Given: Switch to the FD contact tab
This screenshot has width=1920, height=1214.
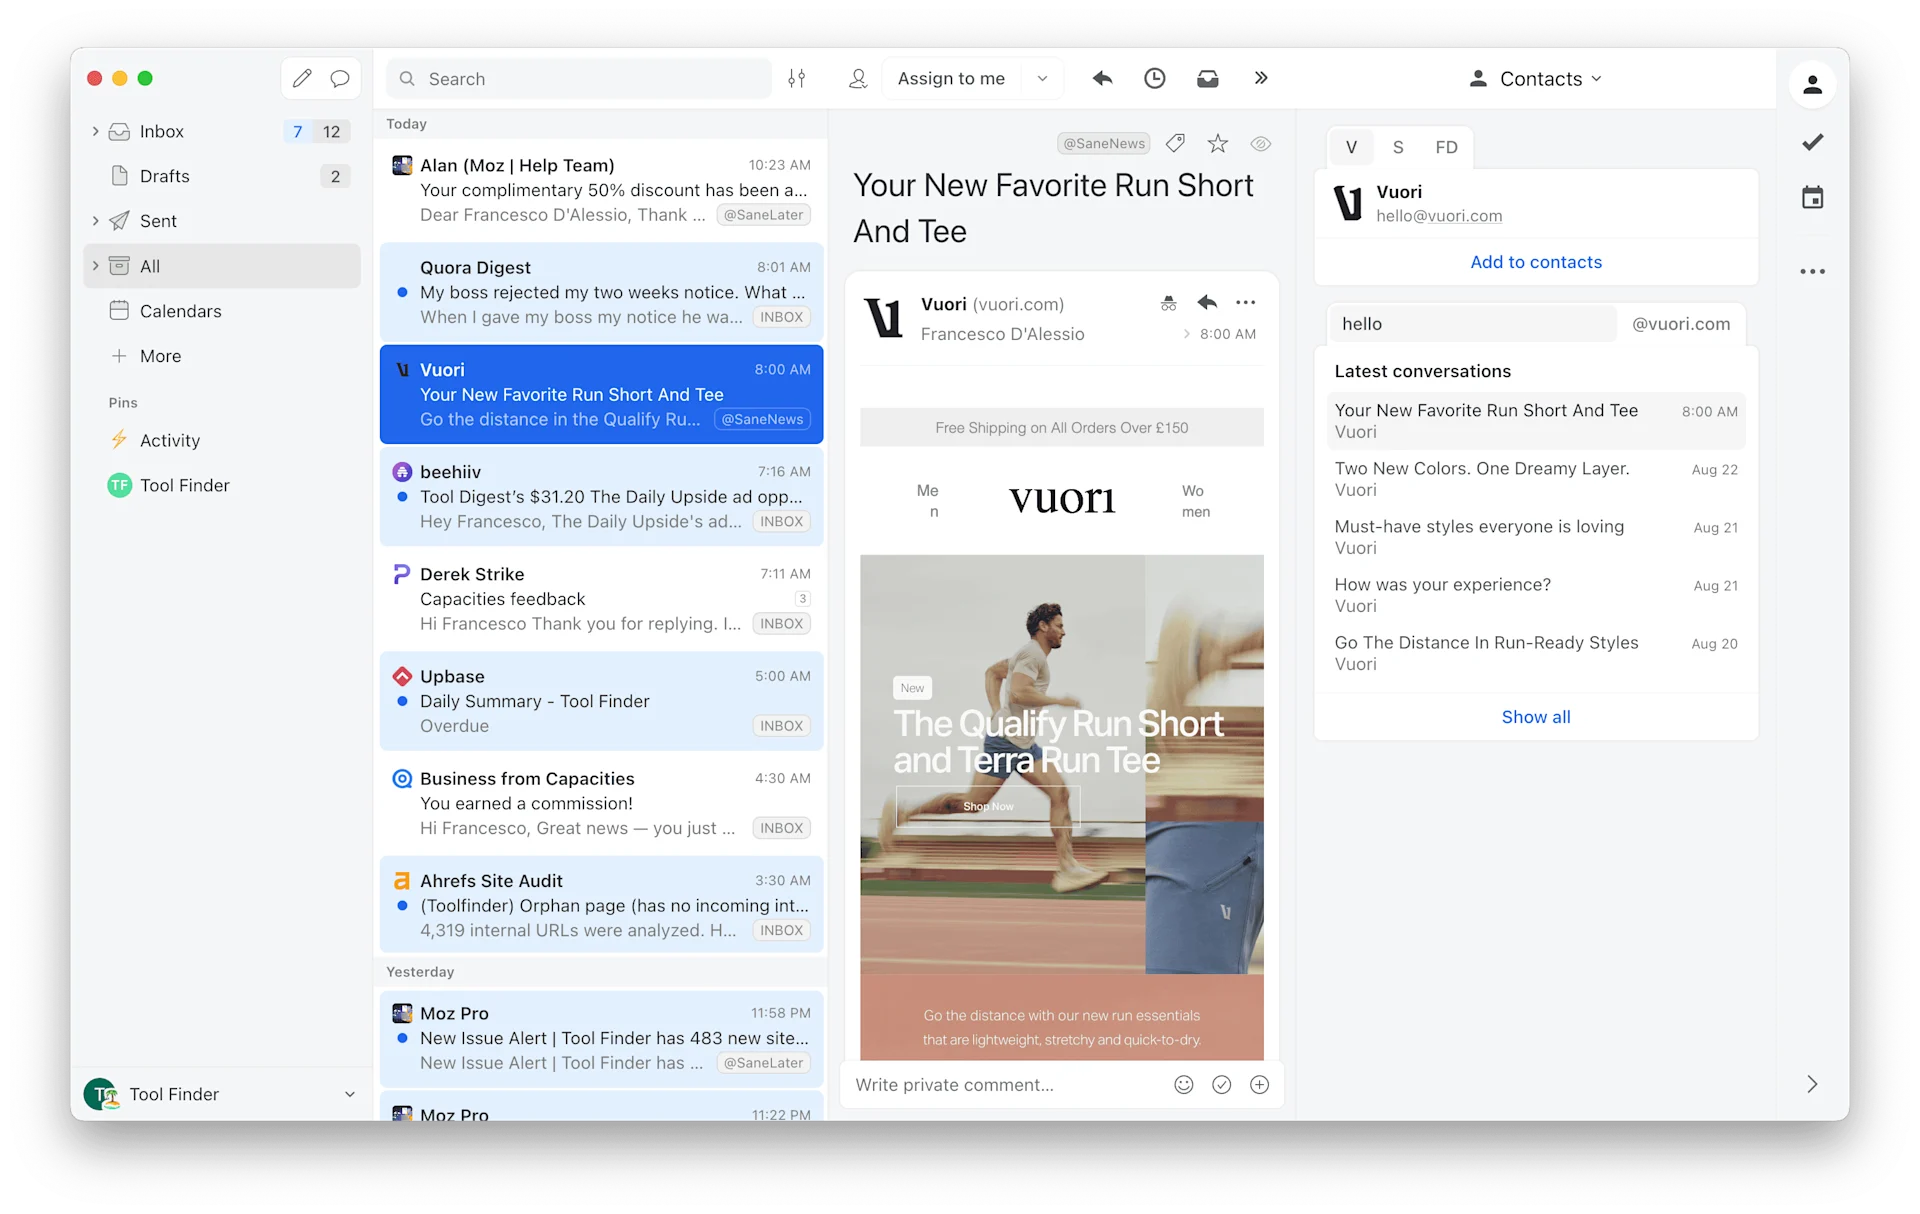Looking at the screenshot, I should click(1447, 147).
